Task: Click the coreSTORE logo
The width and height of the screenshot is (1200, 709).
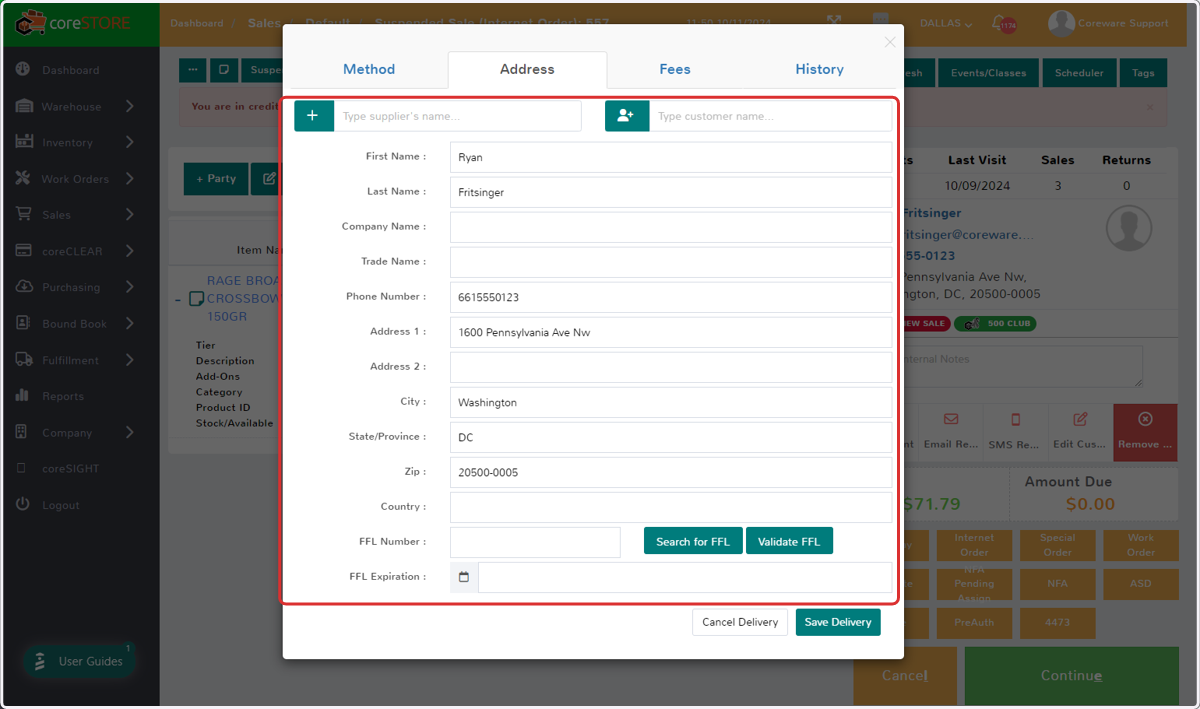Action: pyautogui.click(x=72, y=22)
